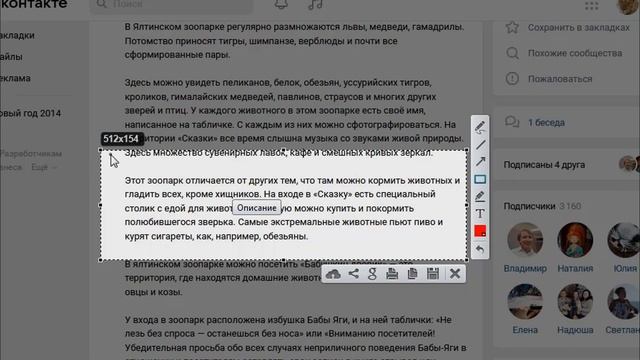640x360 pixels.
Task: Click the Описание tooltip label
Action: [x=257, y=208]
